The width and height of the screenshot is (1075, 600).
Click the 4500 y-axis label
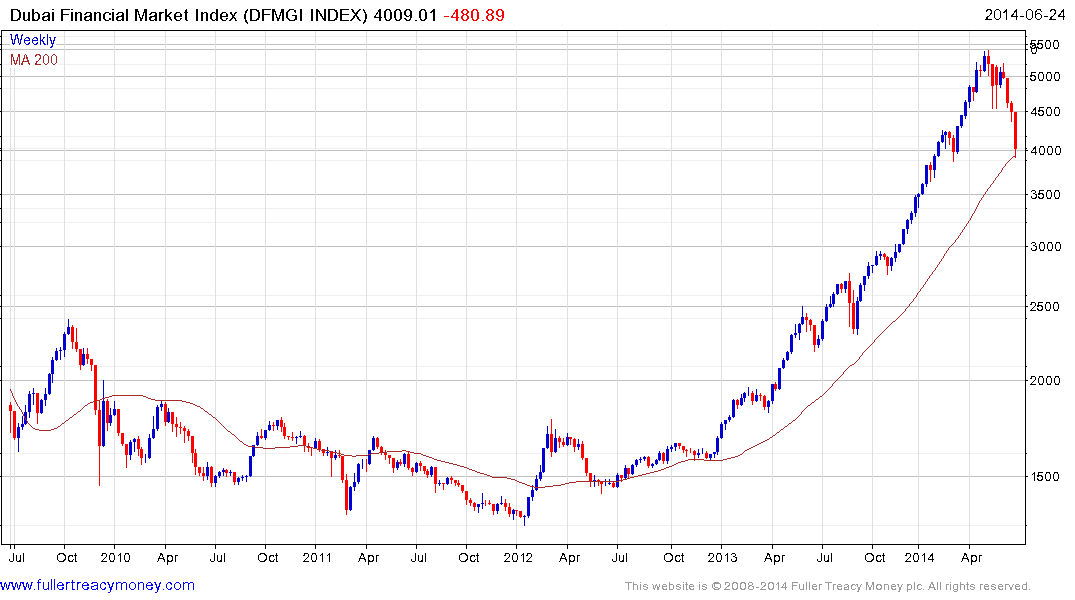(x=1046, y=112)
